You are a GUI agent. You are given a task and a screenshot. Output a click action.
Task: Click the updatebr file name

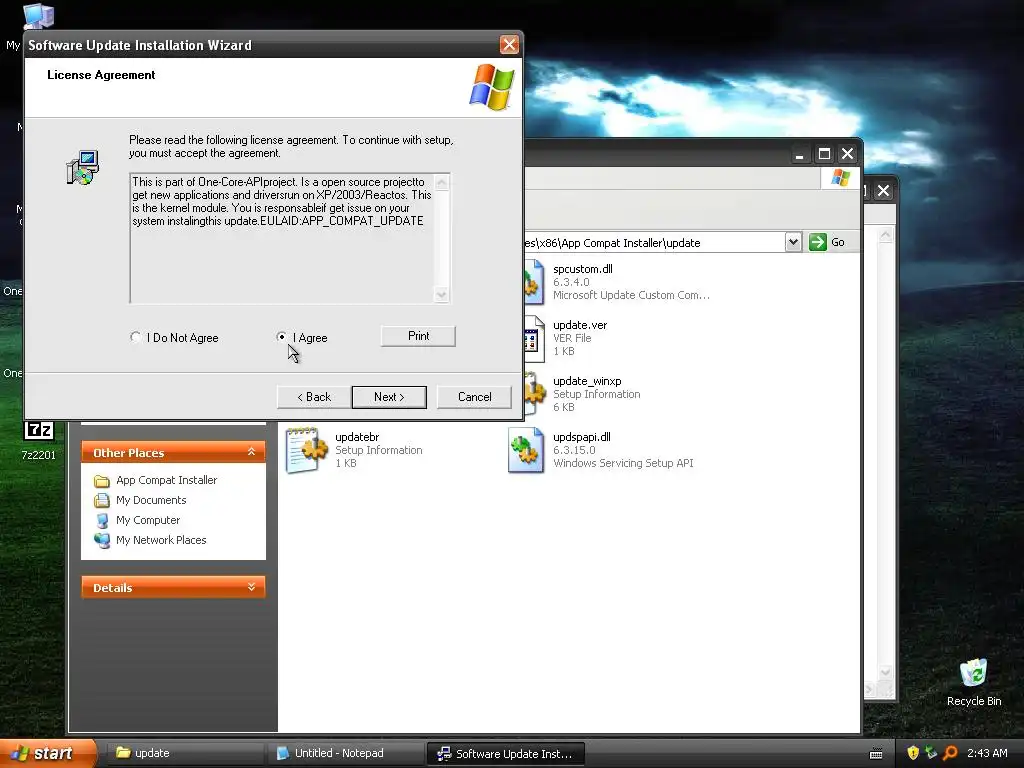pos(357,437)
